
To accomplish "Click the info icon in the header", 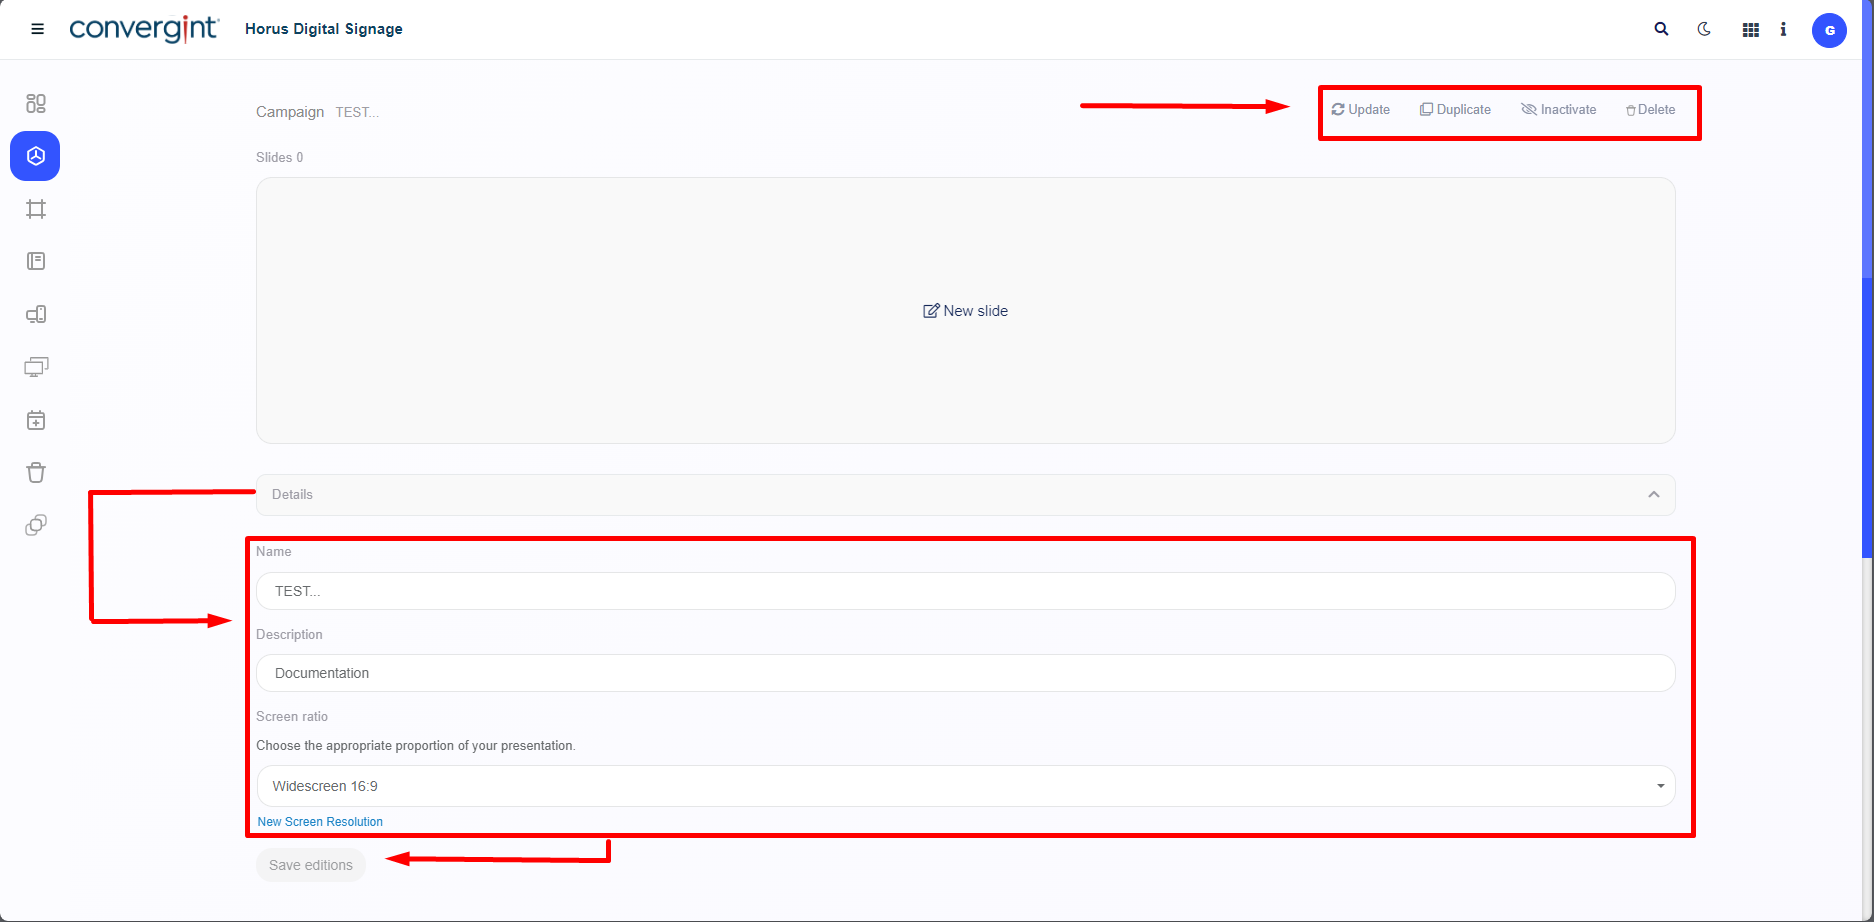I will 1783,30.
